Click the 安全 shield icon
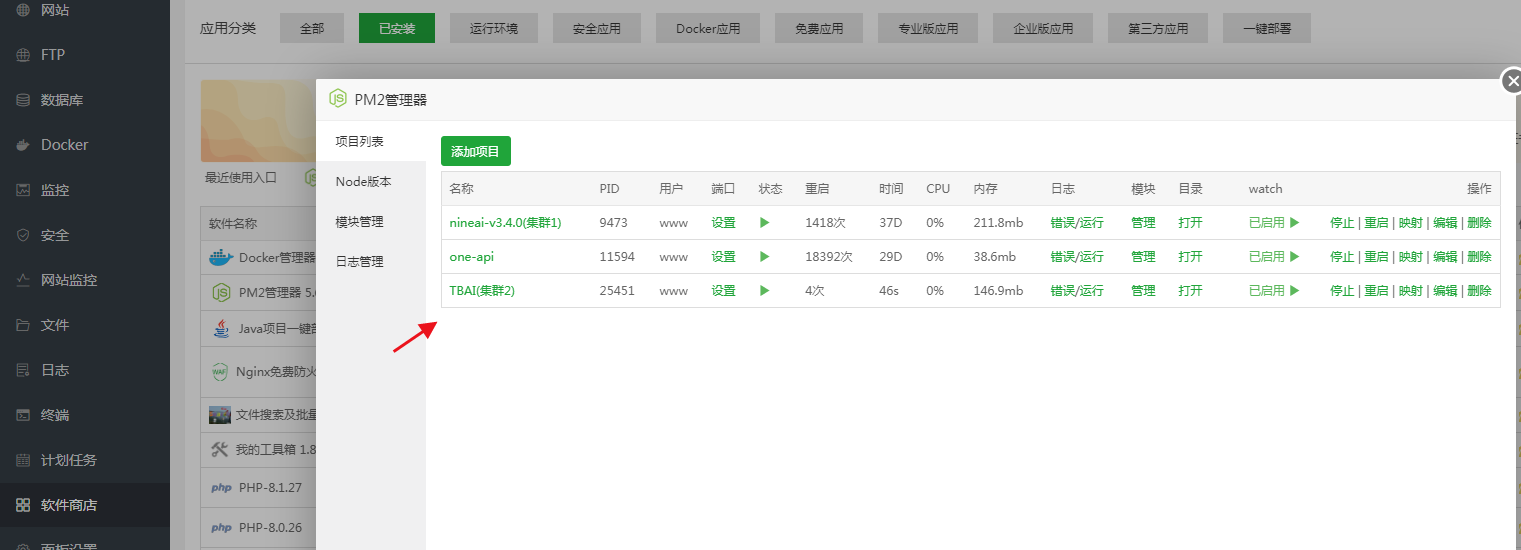 23,235
